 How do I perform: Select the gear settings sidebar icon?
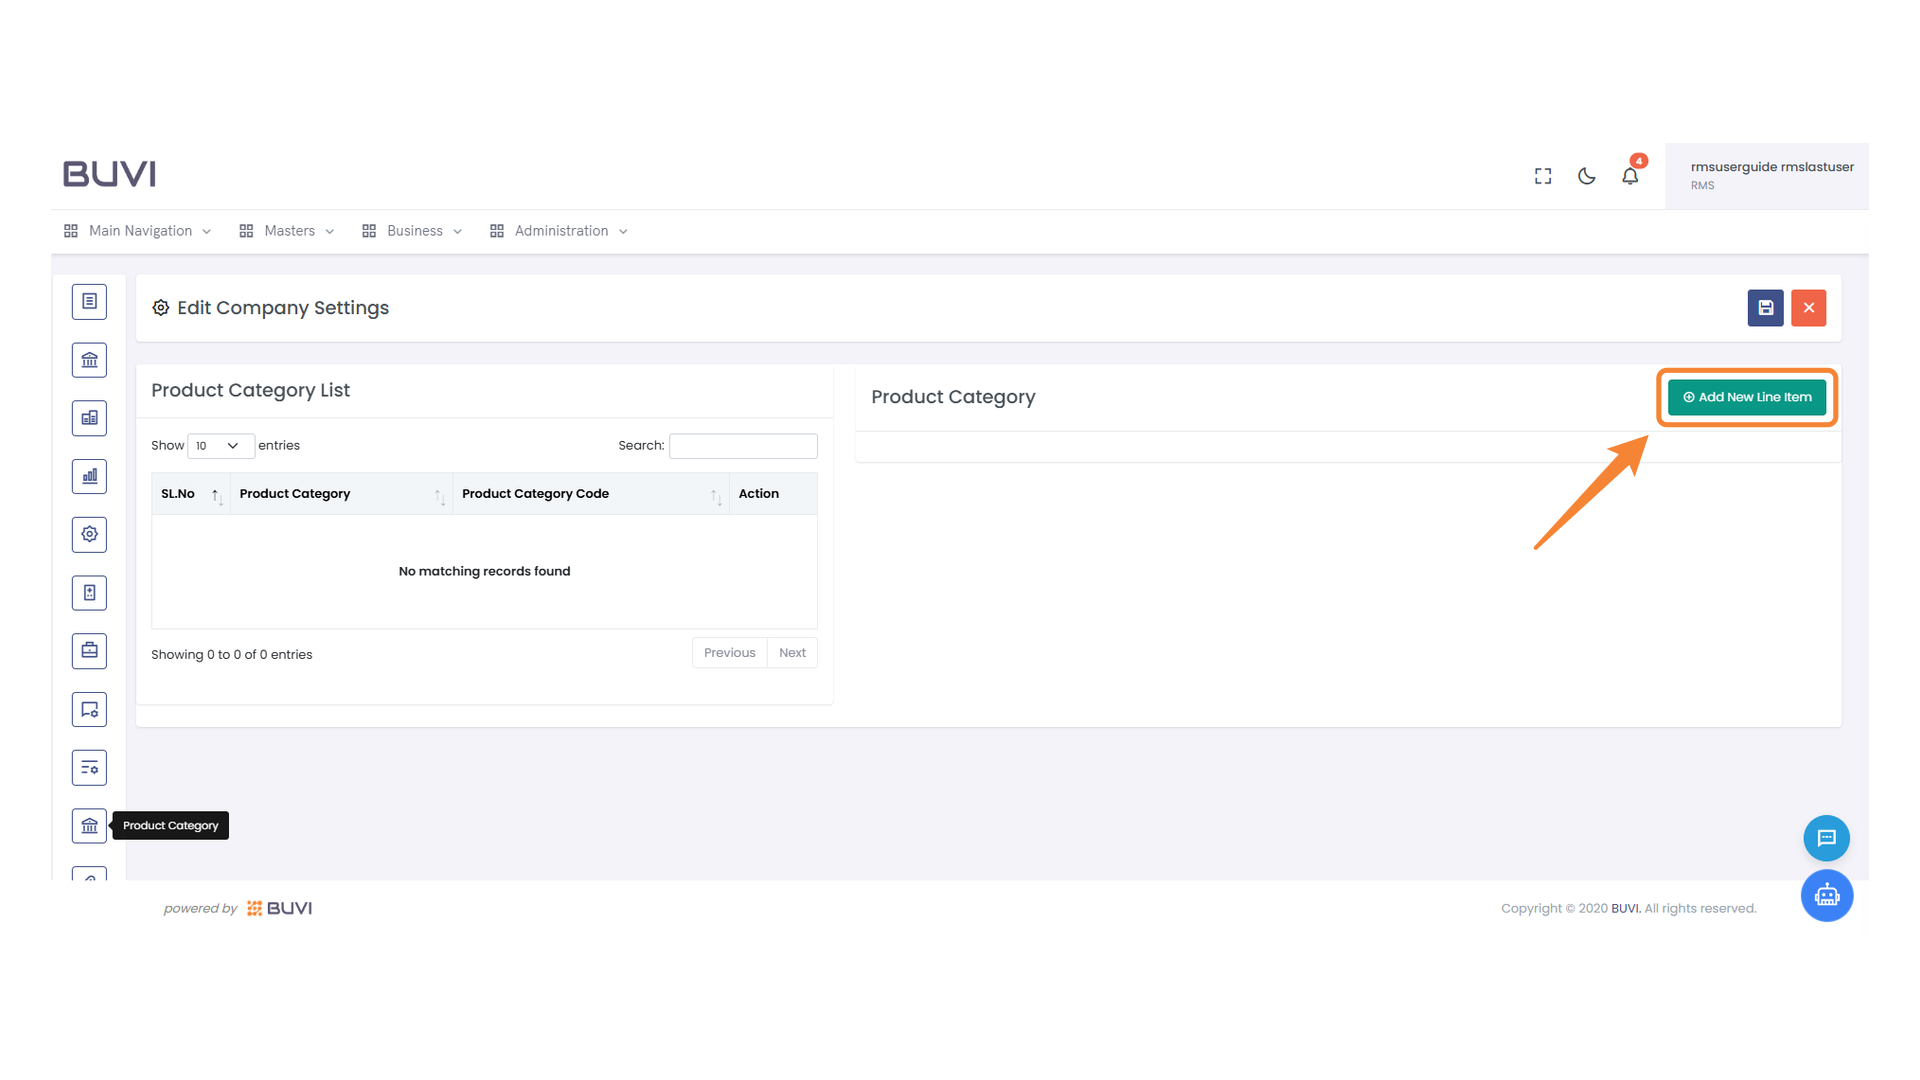click(89, 534)
